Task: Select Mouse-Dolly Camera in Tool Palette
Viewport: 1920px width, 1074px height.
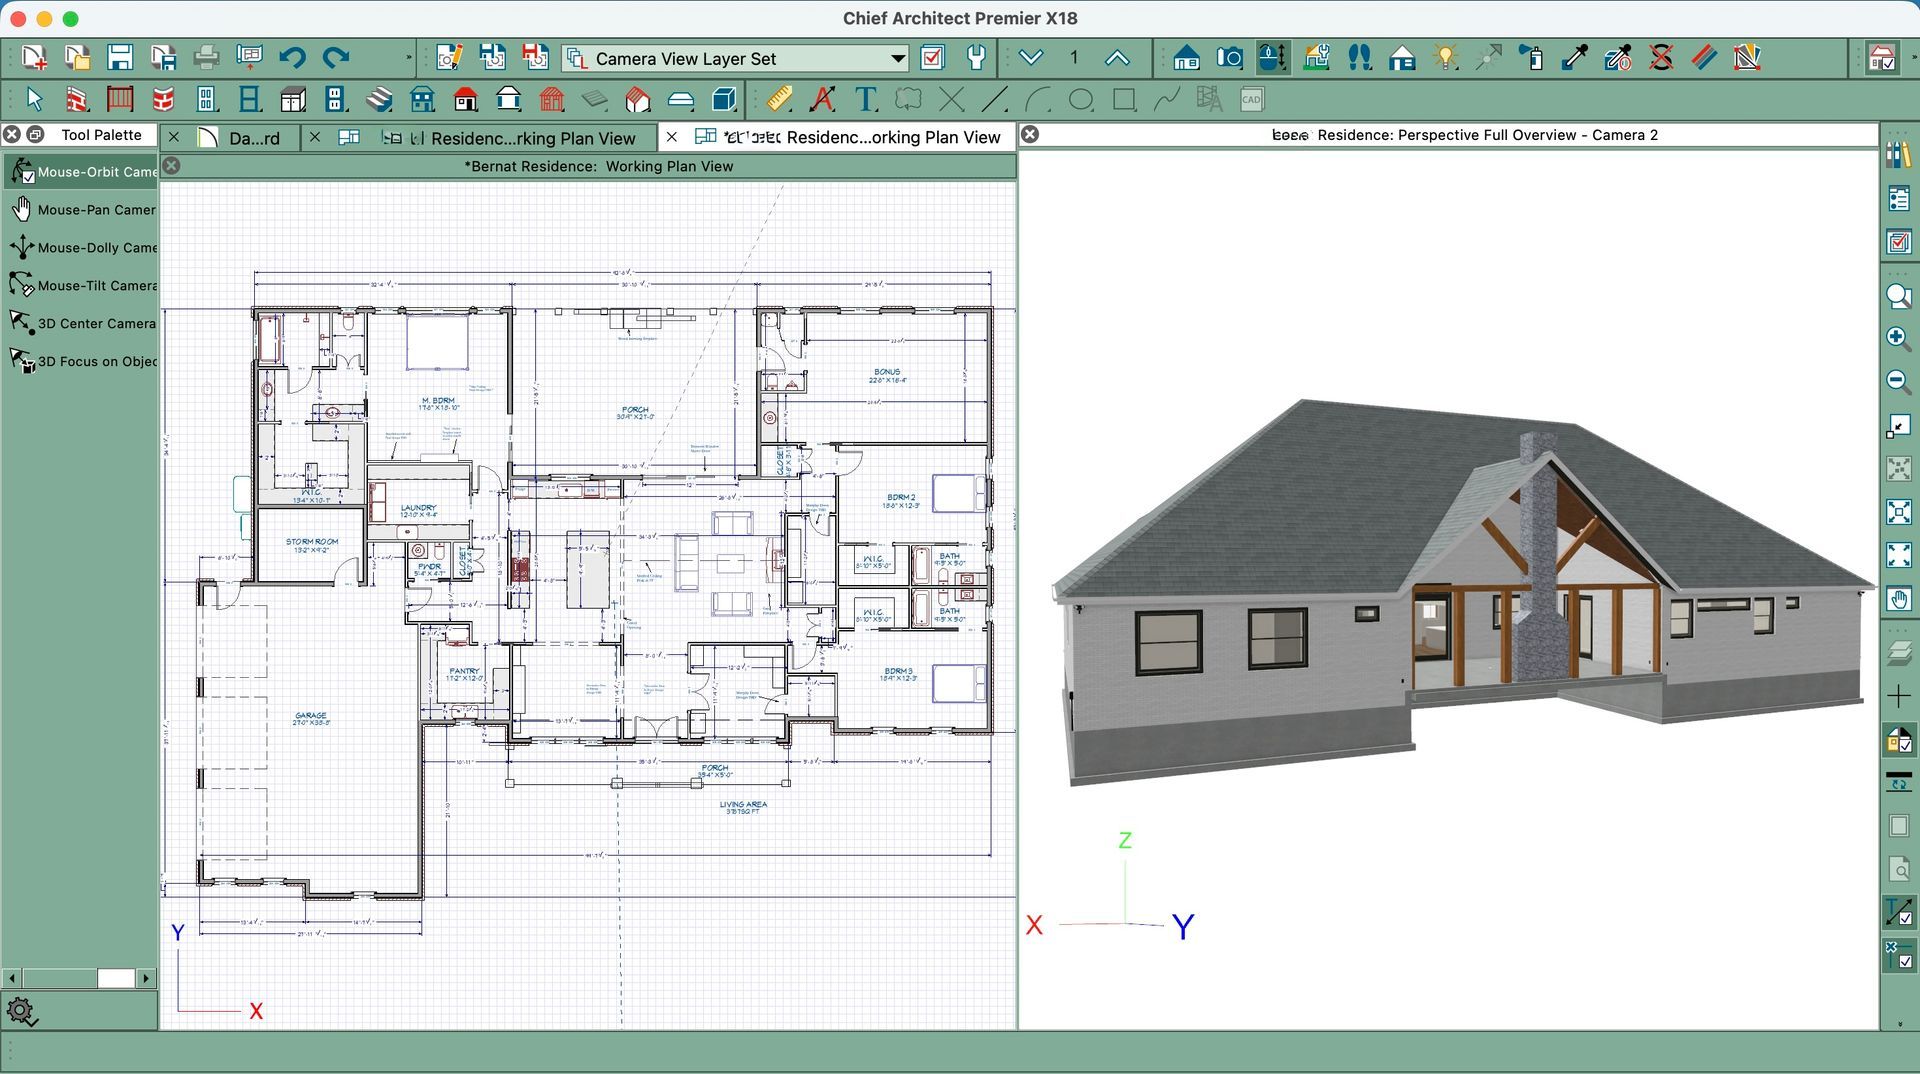Action: tap(82, 248)
